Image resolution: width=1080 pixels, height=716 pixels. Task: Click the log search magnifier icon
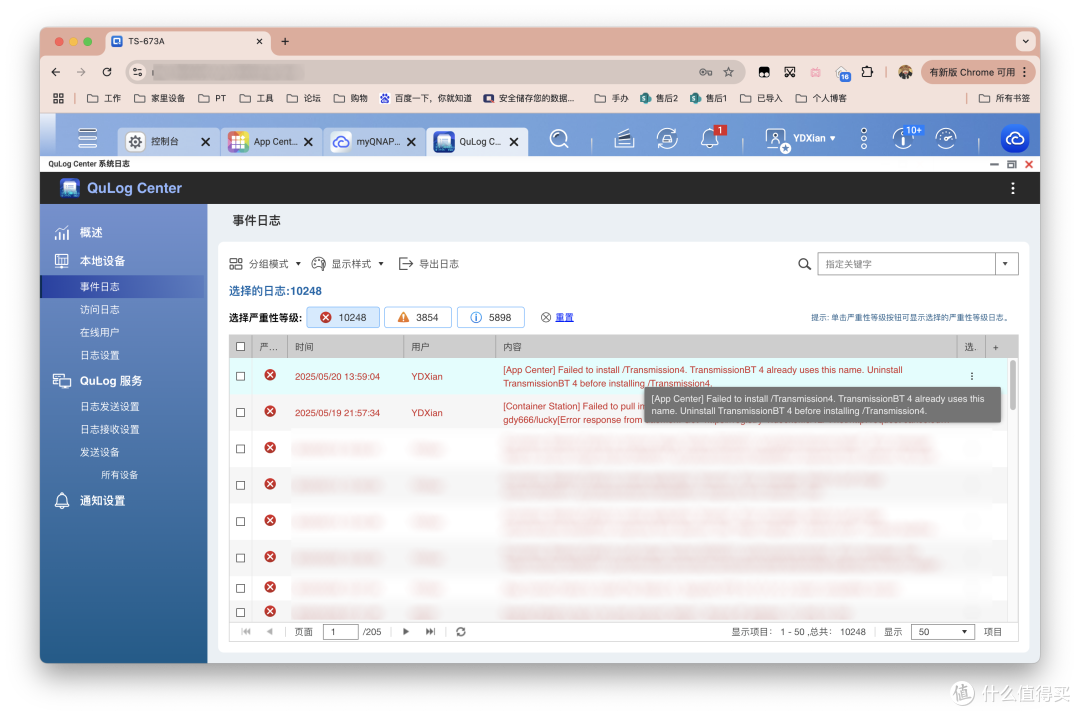click(x=804, y=264)
